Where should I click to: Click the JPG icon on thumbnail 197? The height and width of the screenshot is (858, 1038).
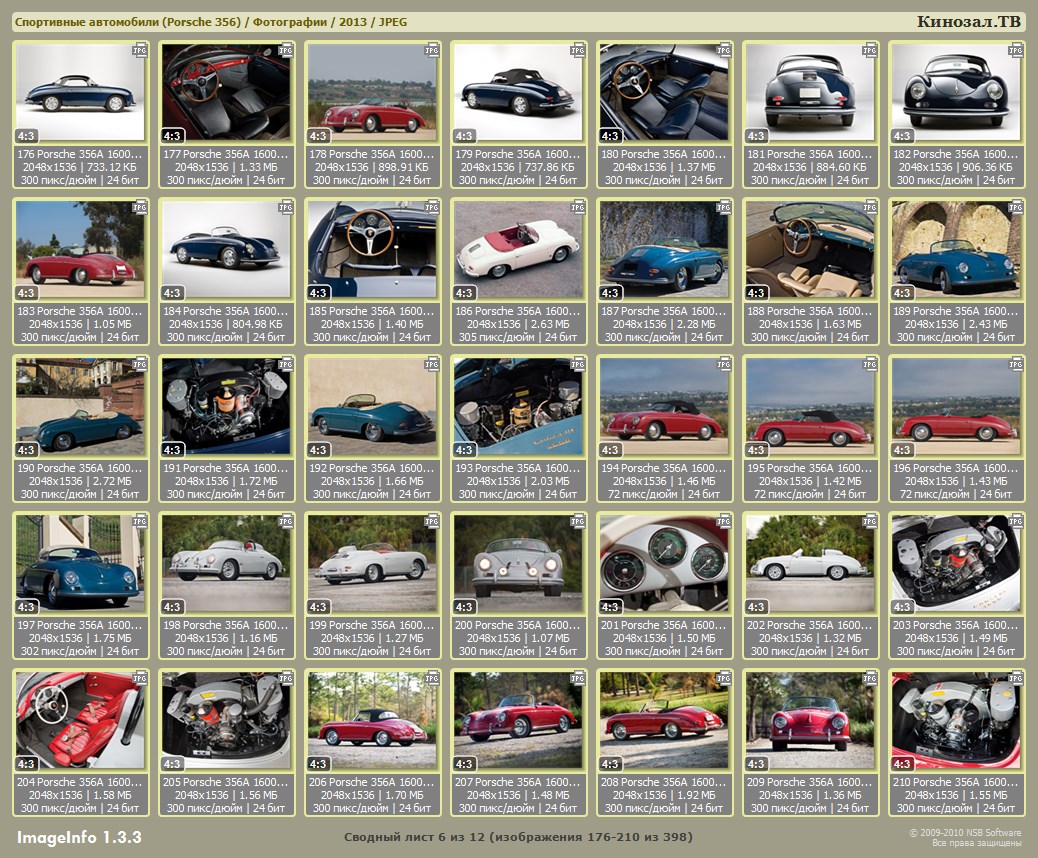tap(139, 521)
